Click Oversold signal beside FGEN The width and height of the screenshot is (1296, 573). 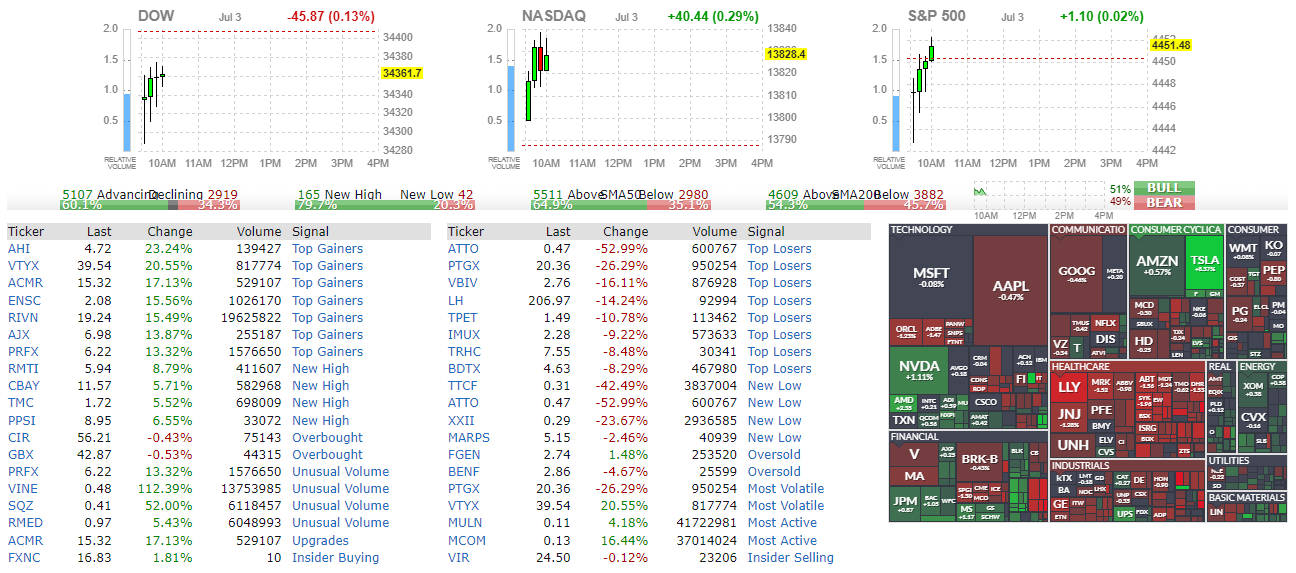point(773,454)
